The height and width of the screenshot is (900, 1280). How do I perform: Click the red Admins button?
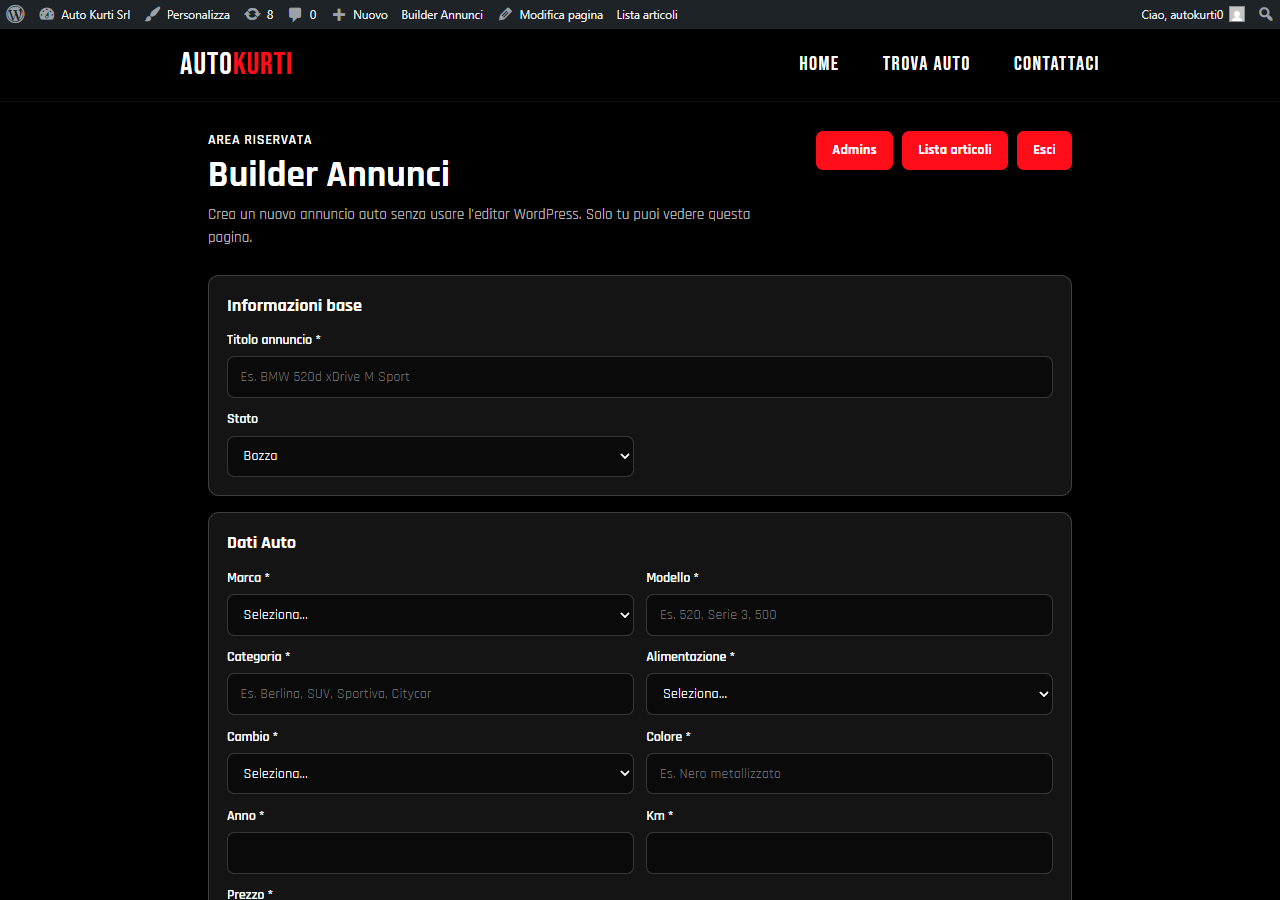coord(854,150)
